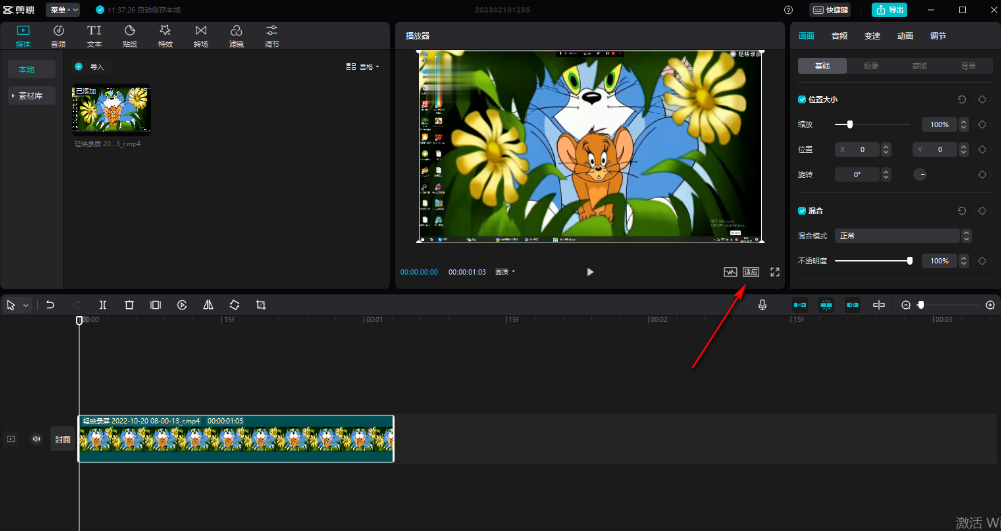Click the microphone record voiceover icon
Image resolution: width=1001 pixels, height=531 pixels.
click(x=762, y=305)
